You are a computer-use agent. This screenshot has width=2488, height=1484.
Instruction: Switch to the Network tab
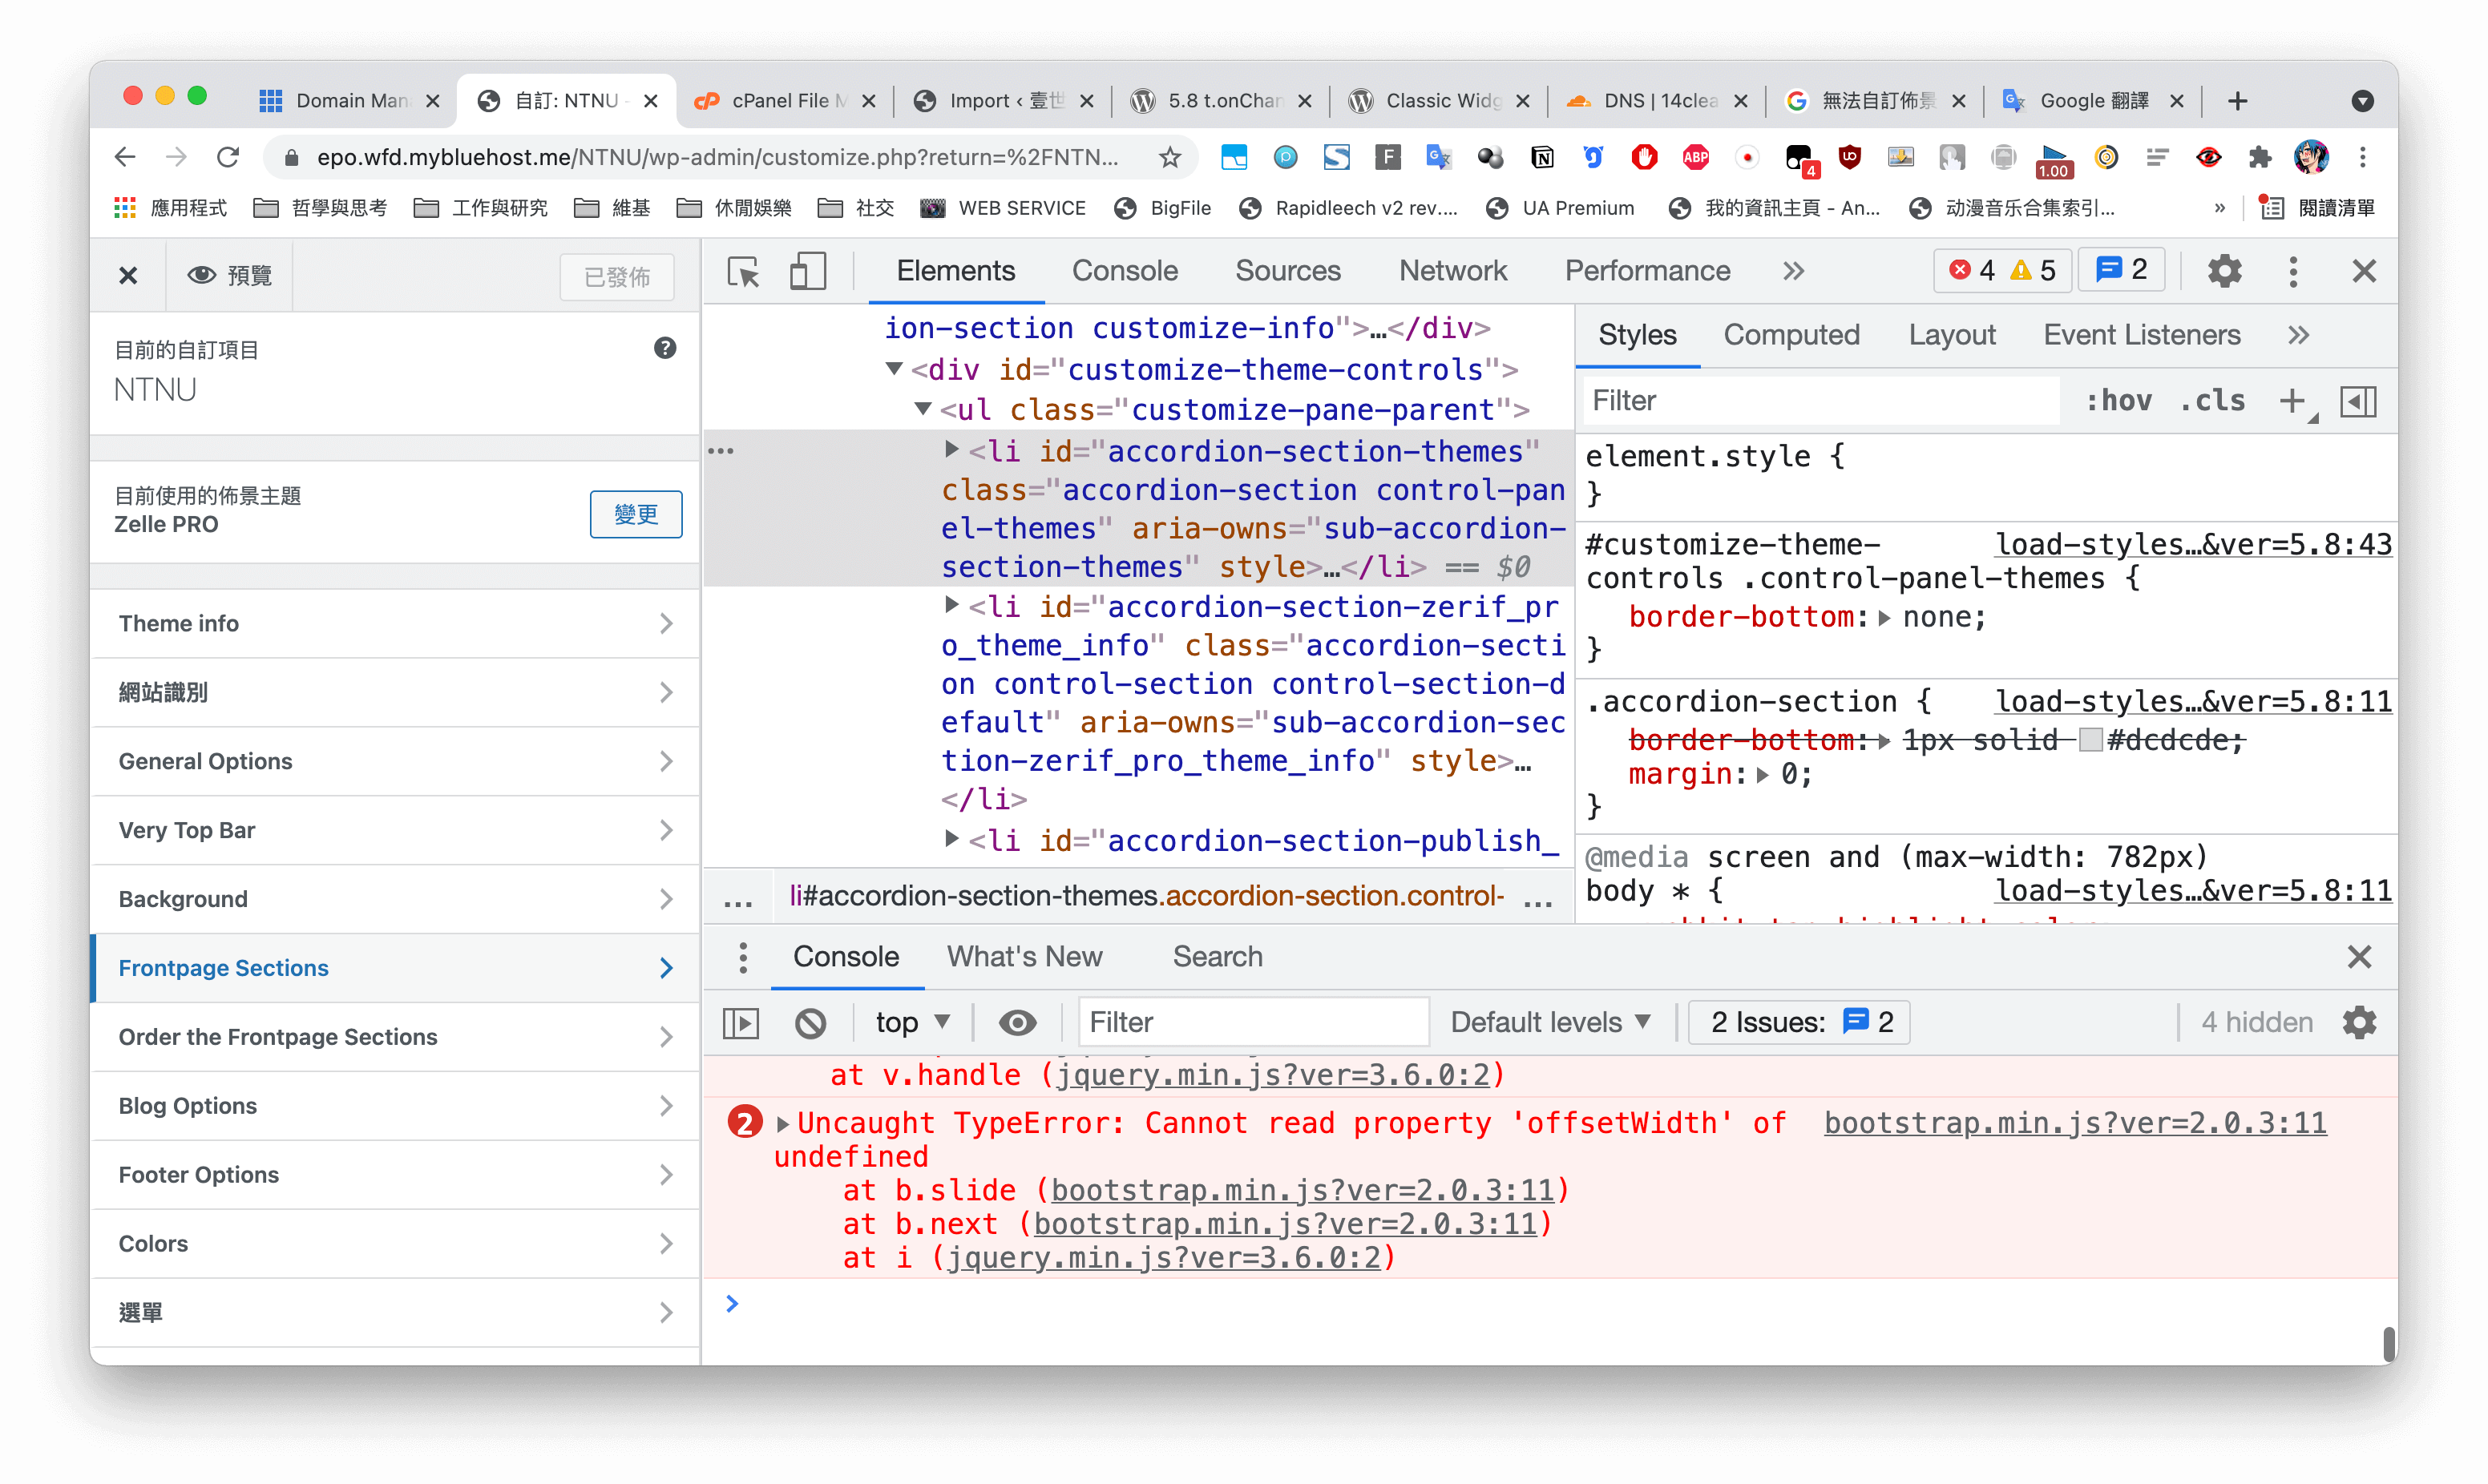[x=1452, y=271]
